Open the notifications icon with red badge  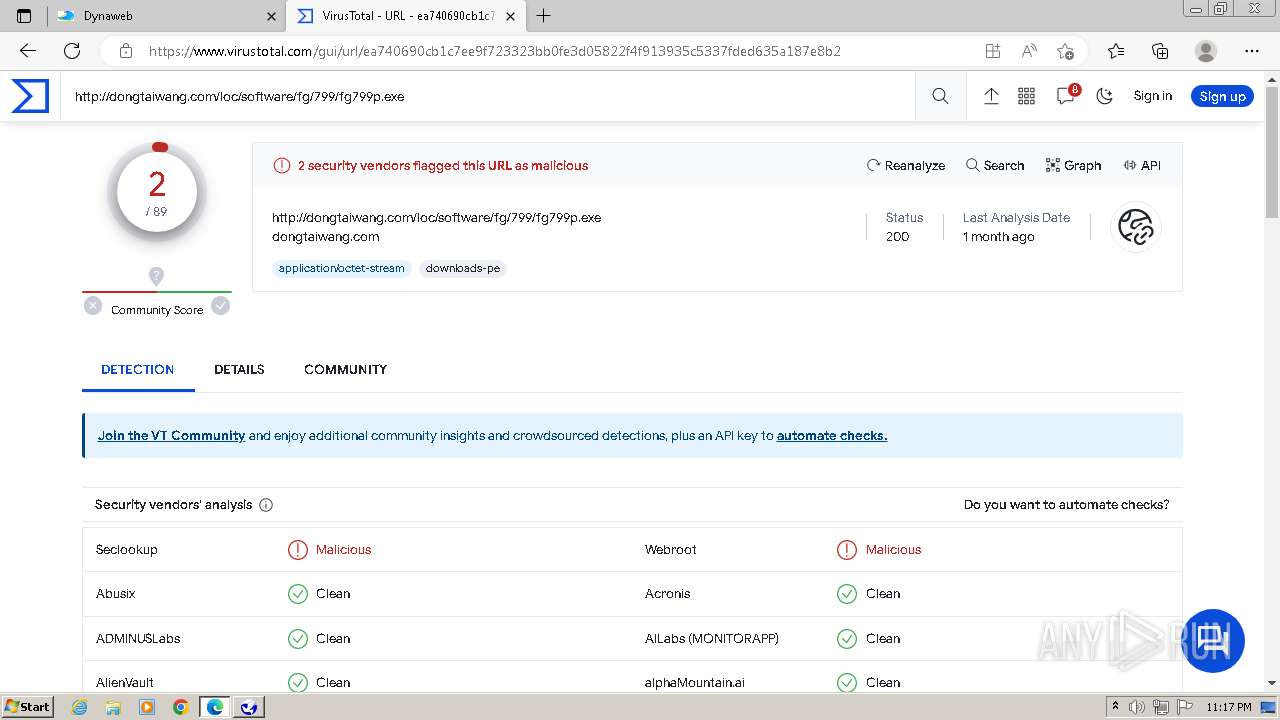[1066, 95]
